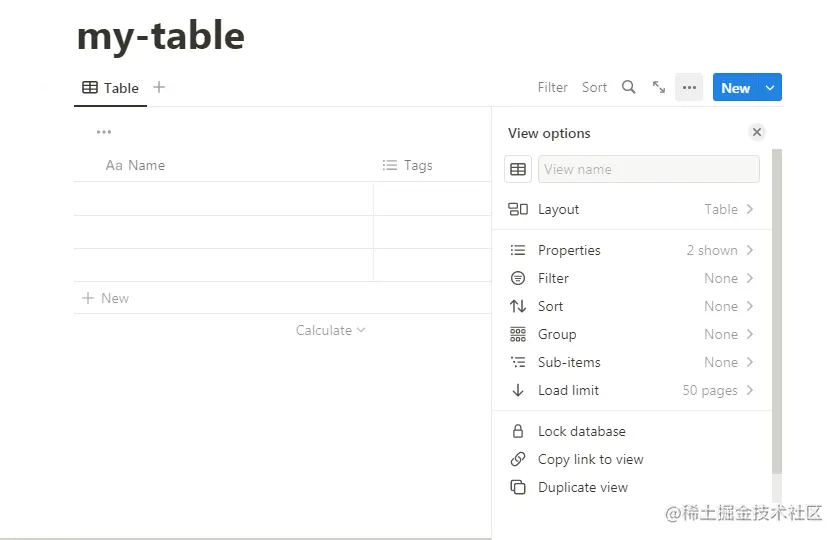Add a new view with plus icon
The width and height of the screenshot is (840, 540).
(159, 87)
